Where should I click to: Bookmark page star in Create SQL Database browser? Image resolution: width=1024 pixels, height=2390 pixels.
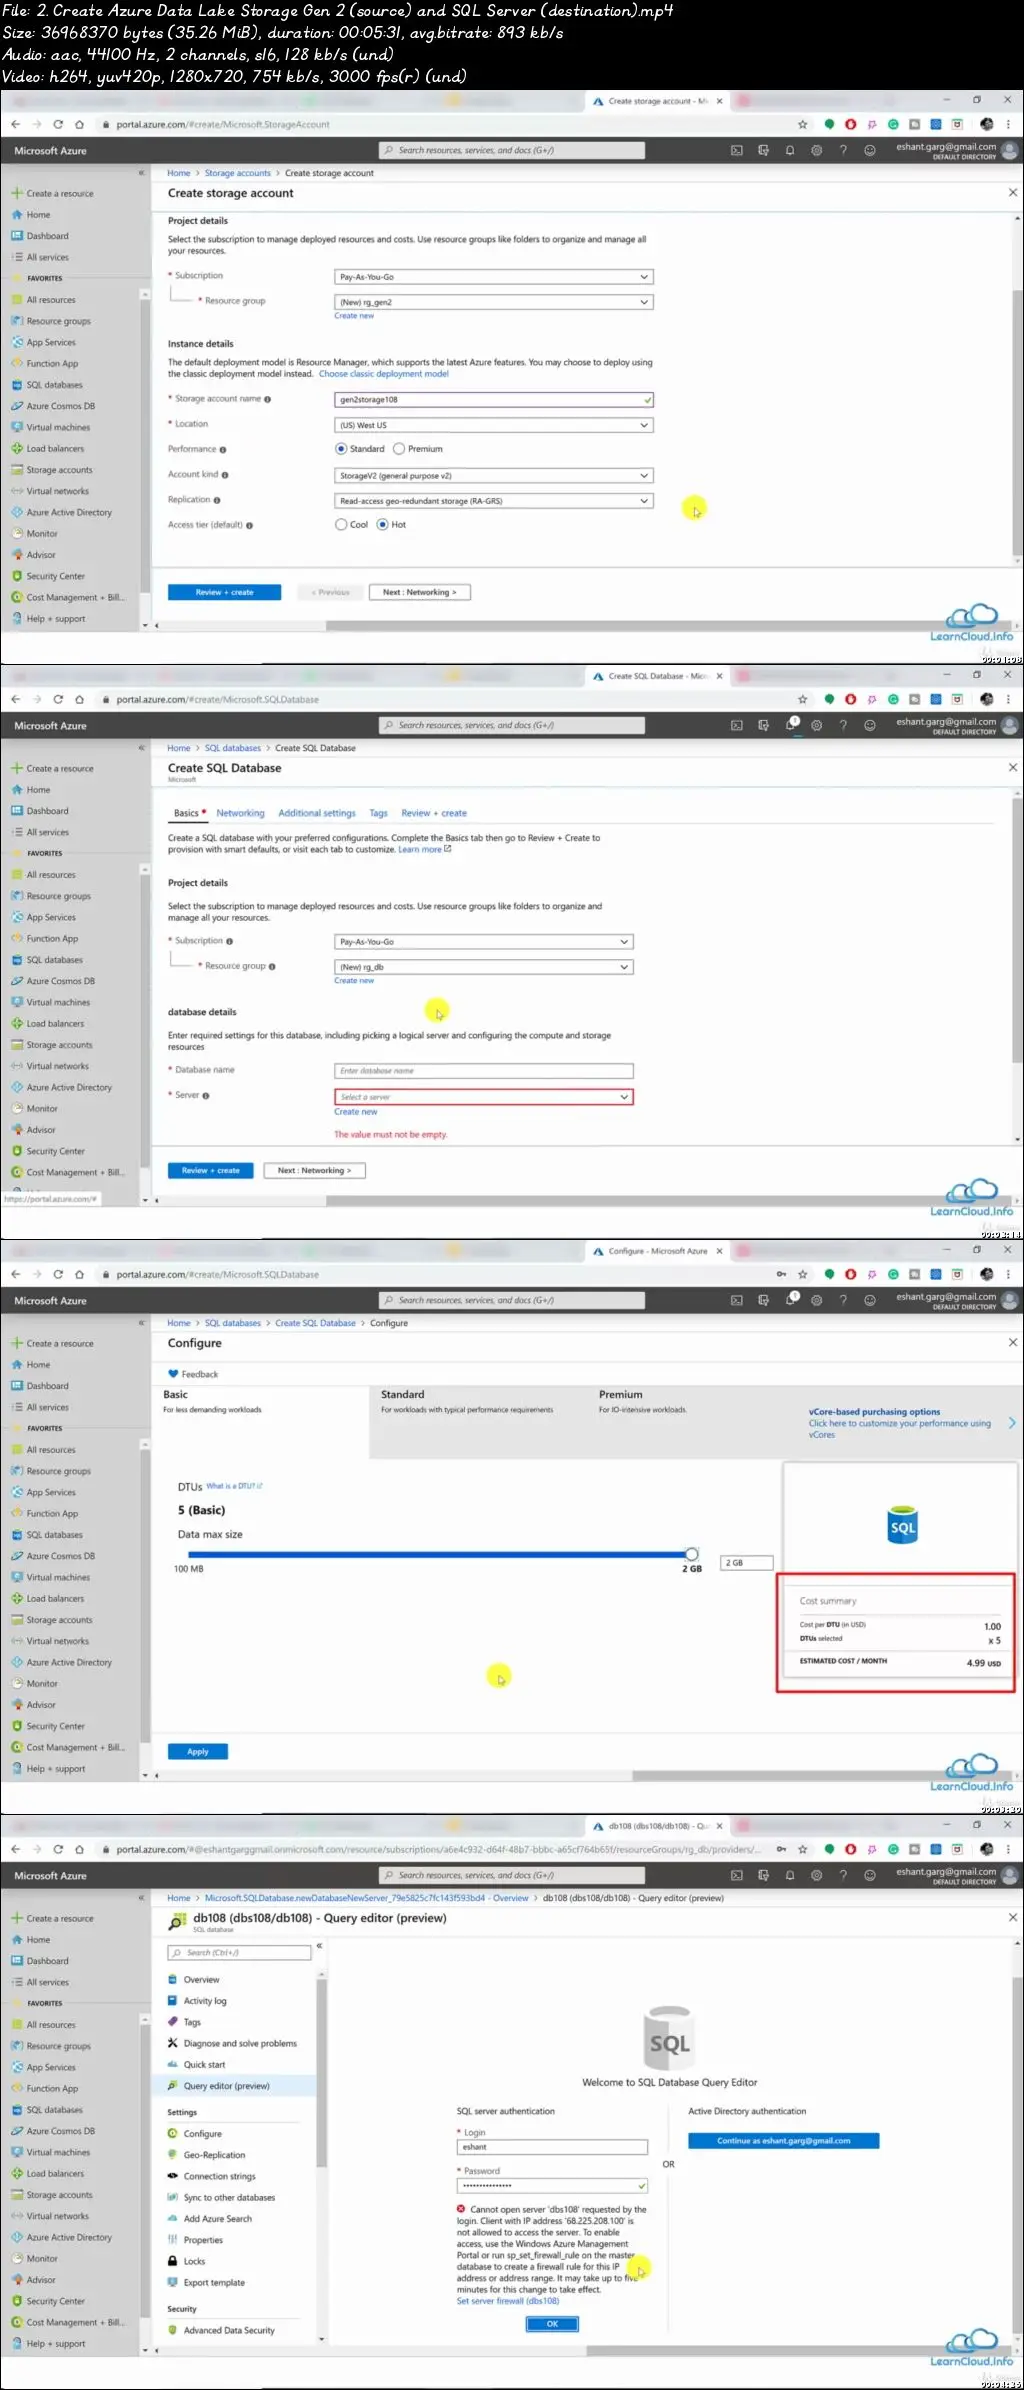pos(802,700)
